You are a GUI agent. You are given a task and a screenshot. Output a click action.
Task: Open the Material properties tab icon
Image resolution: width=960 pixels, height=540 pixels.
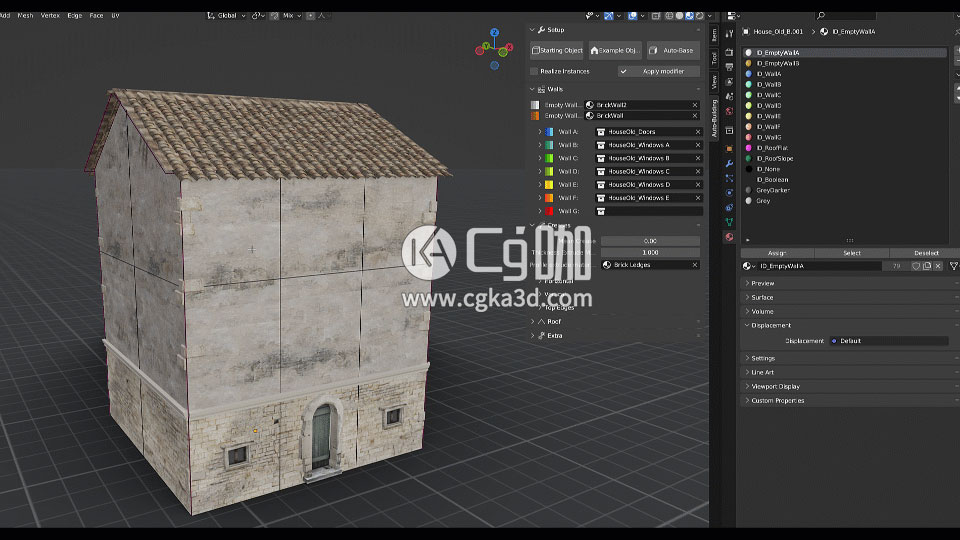point(729,236)
